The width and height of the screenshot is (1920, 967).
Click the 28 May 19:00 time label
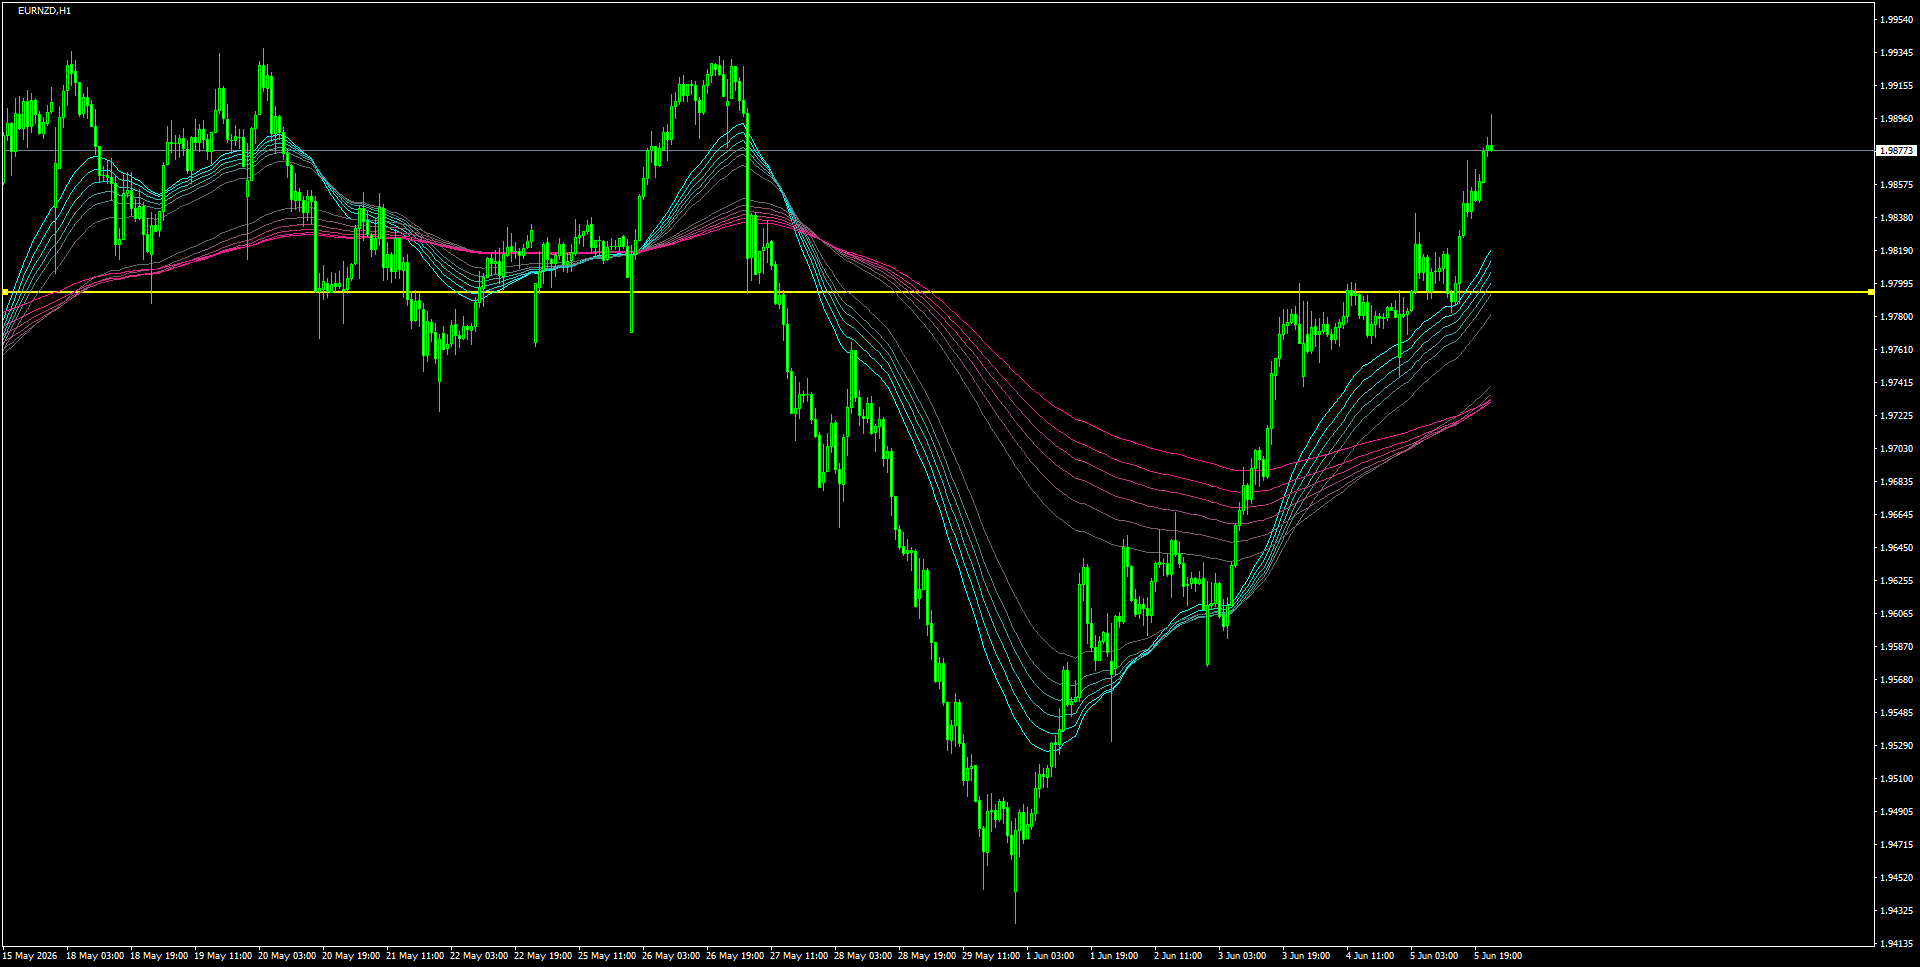[927, 956]
